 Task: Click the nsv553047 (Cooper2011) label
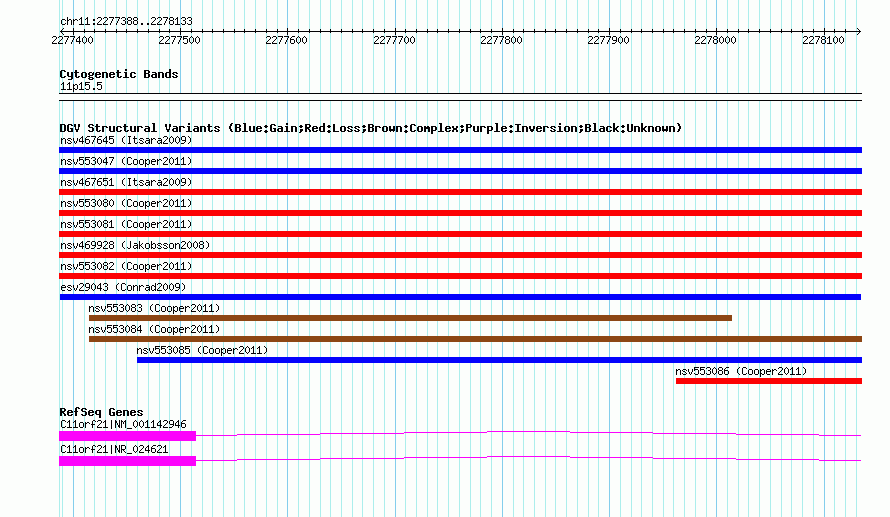point(126,161)
